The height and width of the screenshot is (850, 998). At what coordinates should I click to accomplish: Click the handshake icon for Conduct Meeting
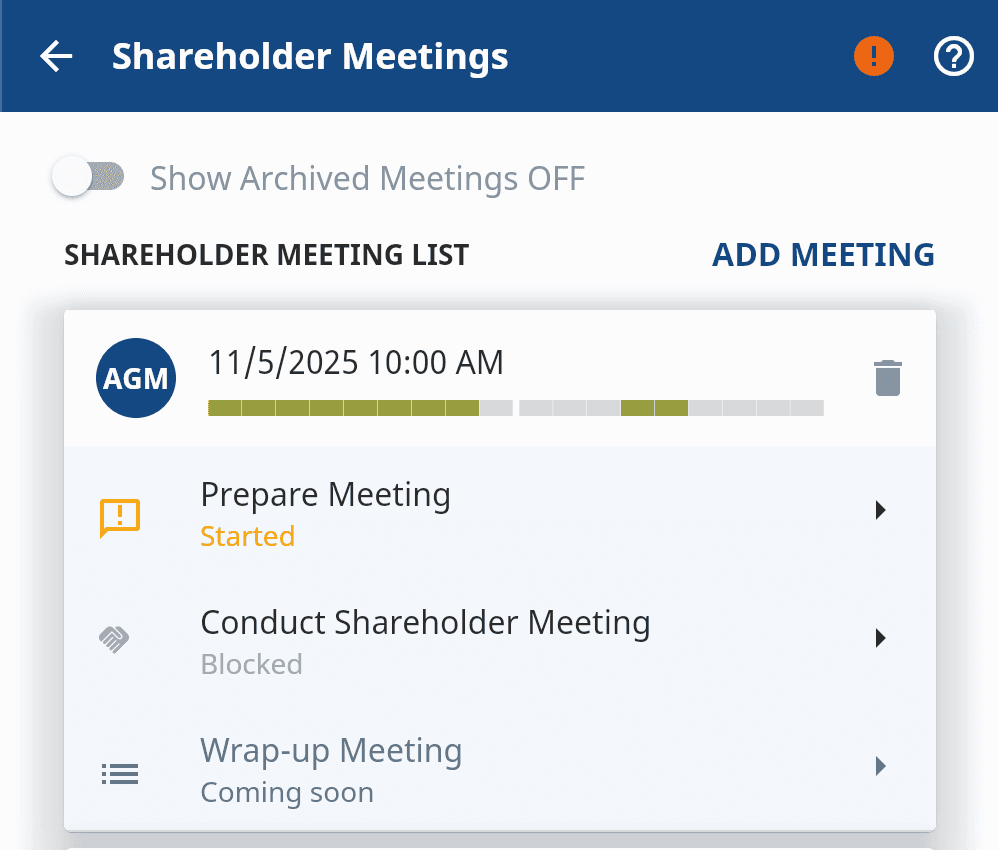(115, 639)
